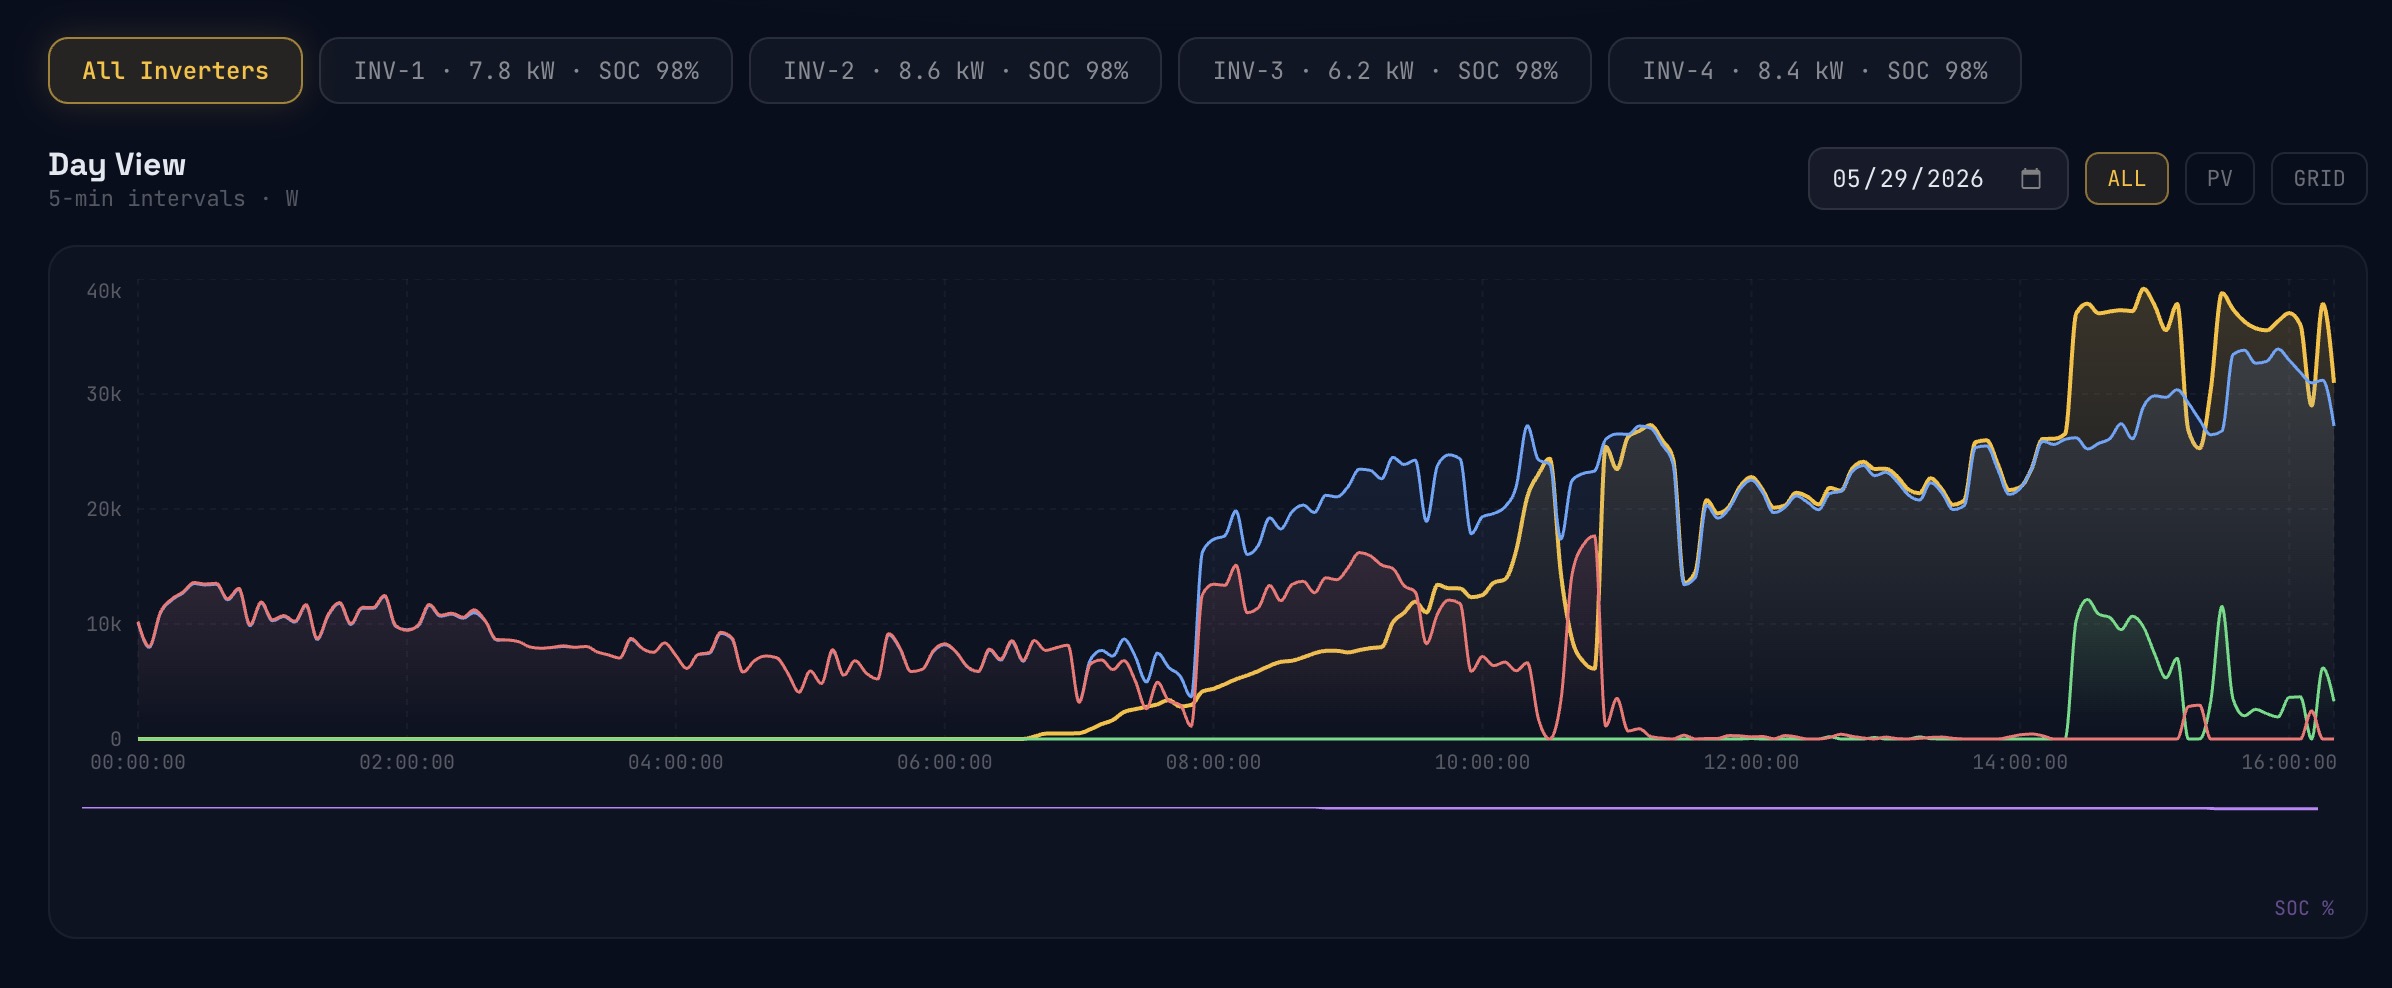Image resolution: width=2392 pixels, height=988 pixels.
Task: Switch to the INV-1 inverter tab
Action: tap(526, 71)
